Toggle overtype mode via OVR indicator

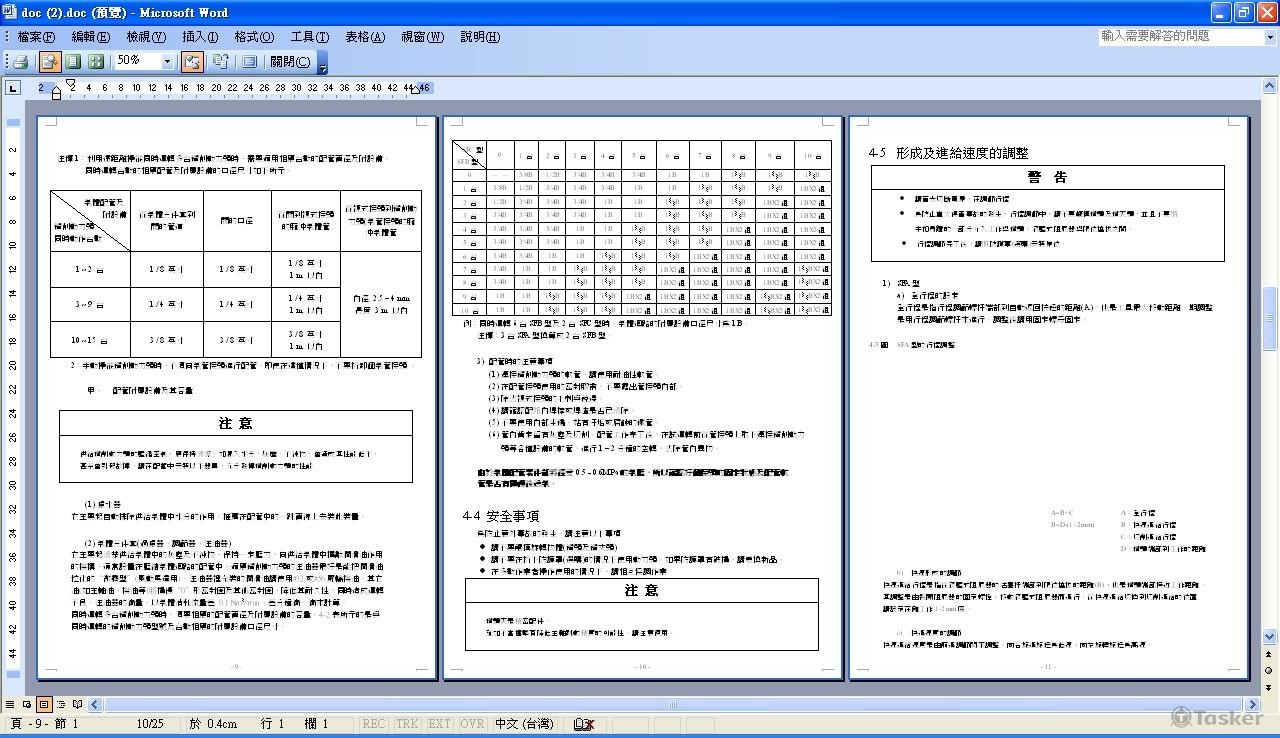tap(472, 725)
